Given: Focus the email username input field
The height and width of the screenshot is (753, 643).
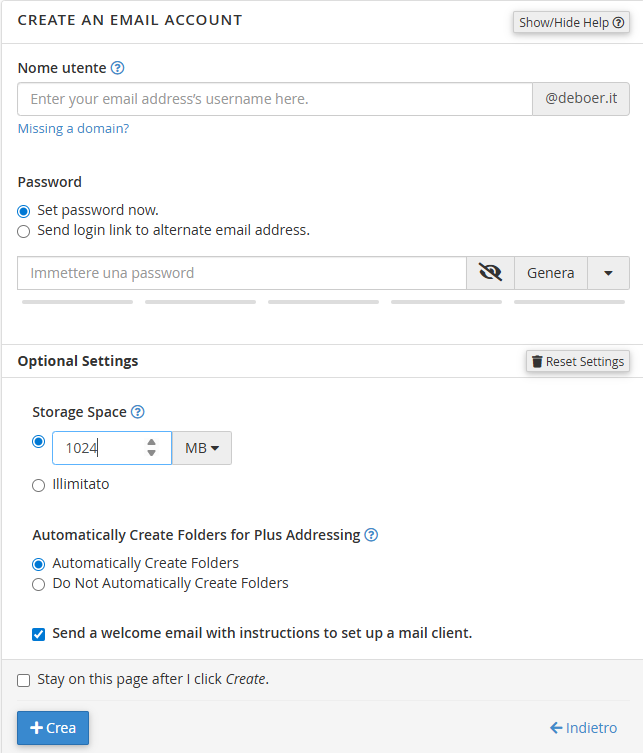Looking at the screenshot, I should point(275,99).
